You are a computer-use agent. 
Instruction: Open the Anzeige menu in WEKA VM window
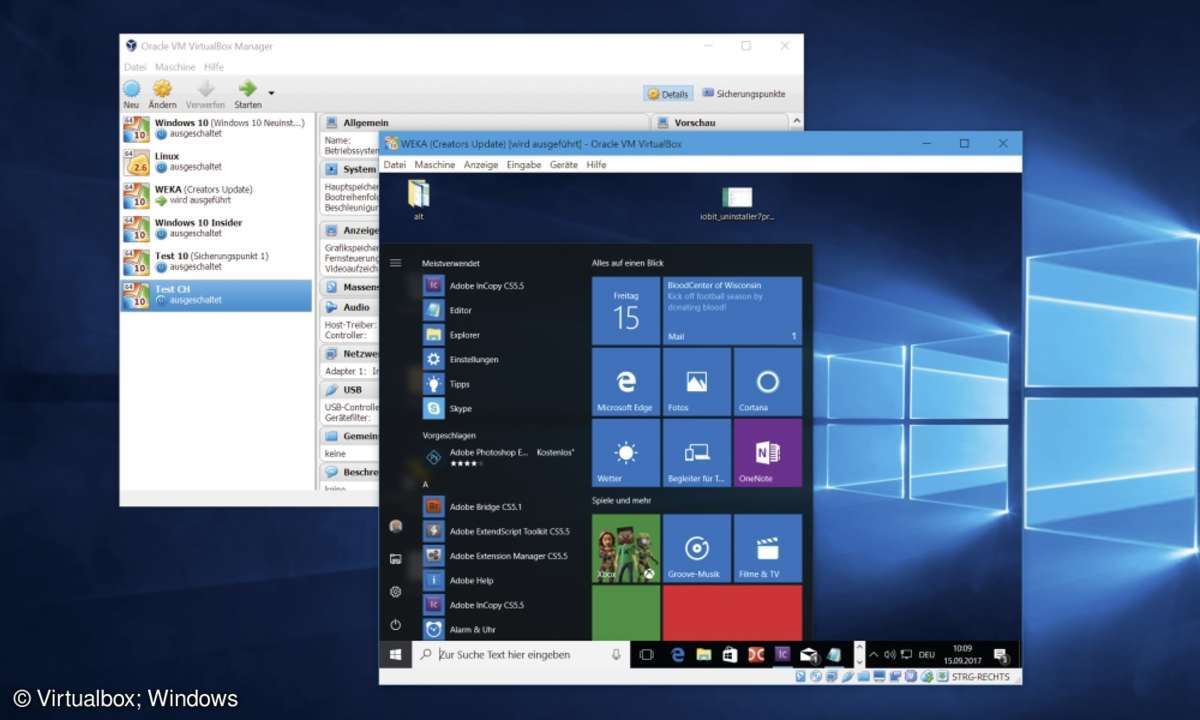click(x=481, y=165)
